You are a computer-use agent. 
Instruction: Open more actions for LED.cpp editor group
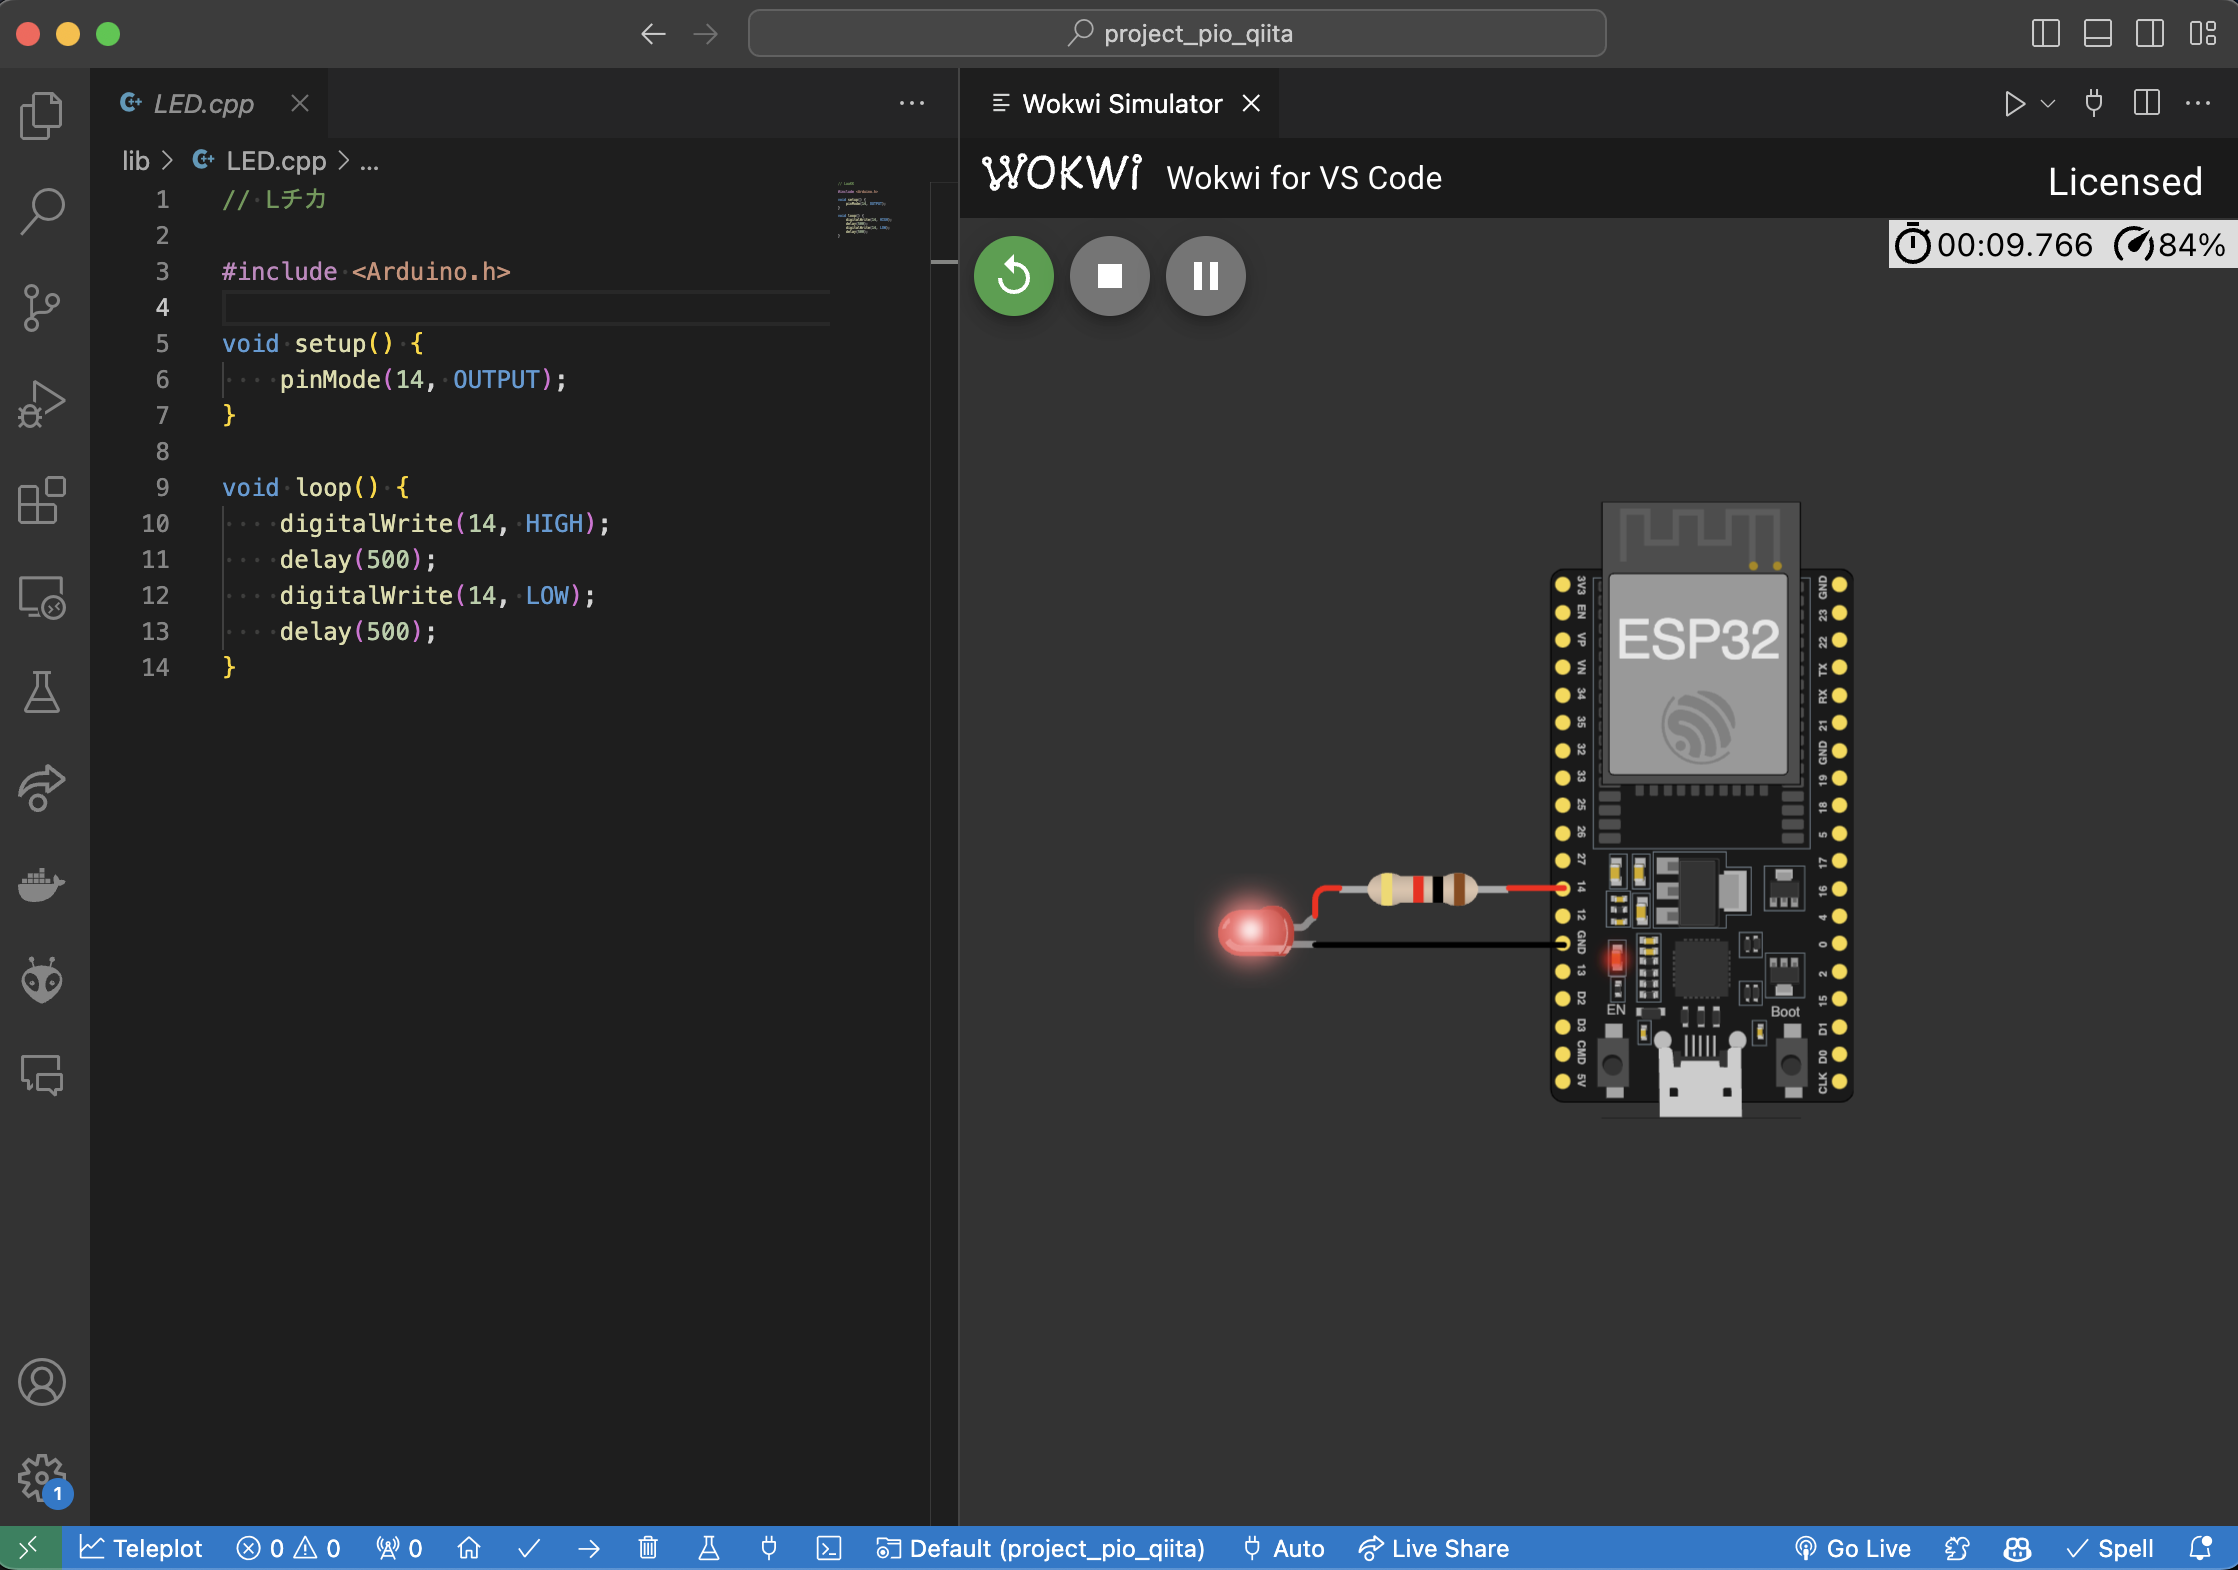pos(912,103)
